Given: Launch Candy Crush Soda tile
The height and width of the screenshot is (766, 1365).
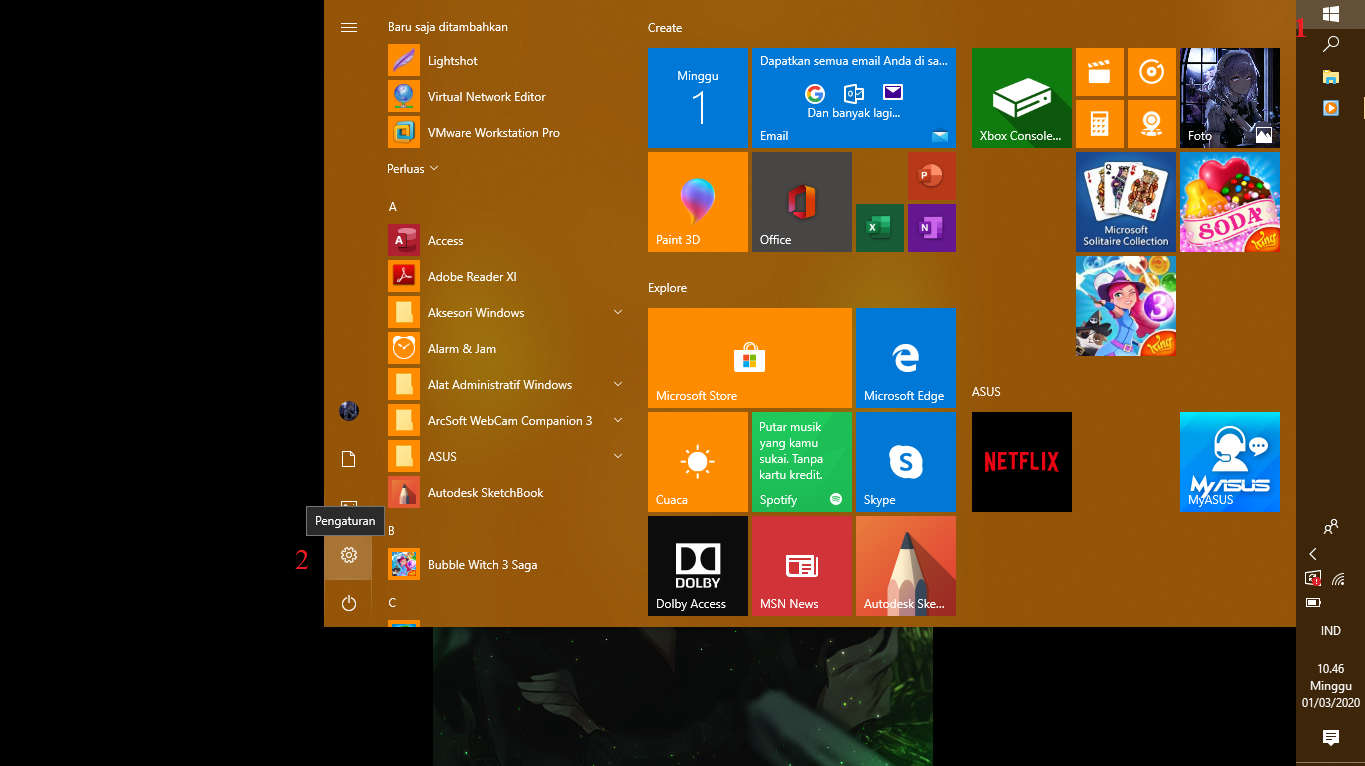Looking at the screenshot, I should click(1230, 202).
